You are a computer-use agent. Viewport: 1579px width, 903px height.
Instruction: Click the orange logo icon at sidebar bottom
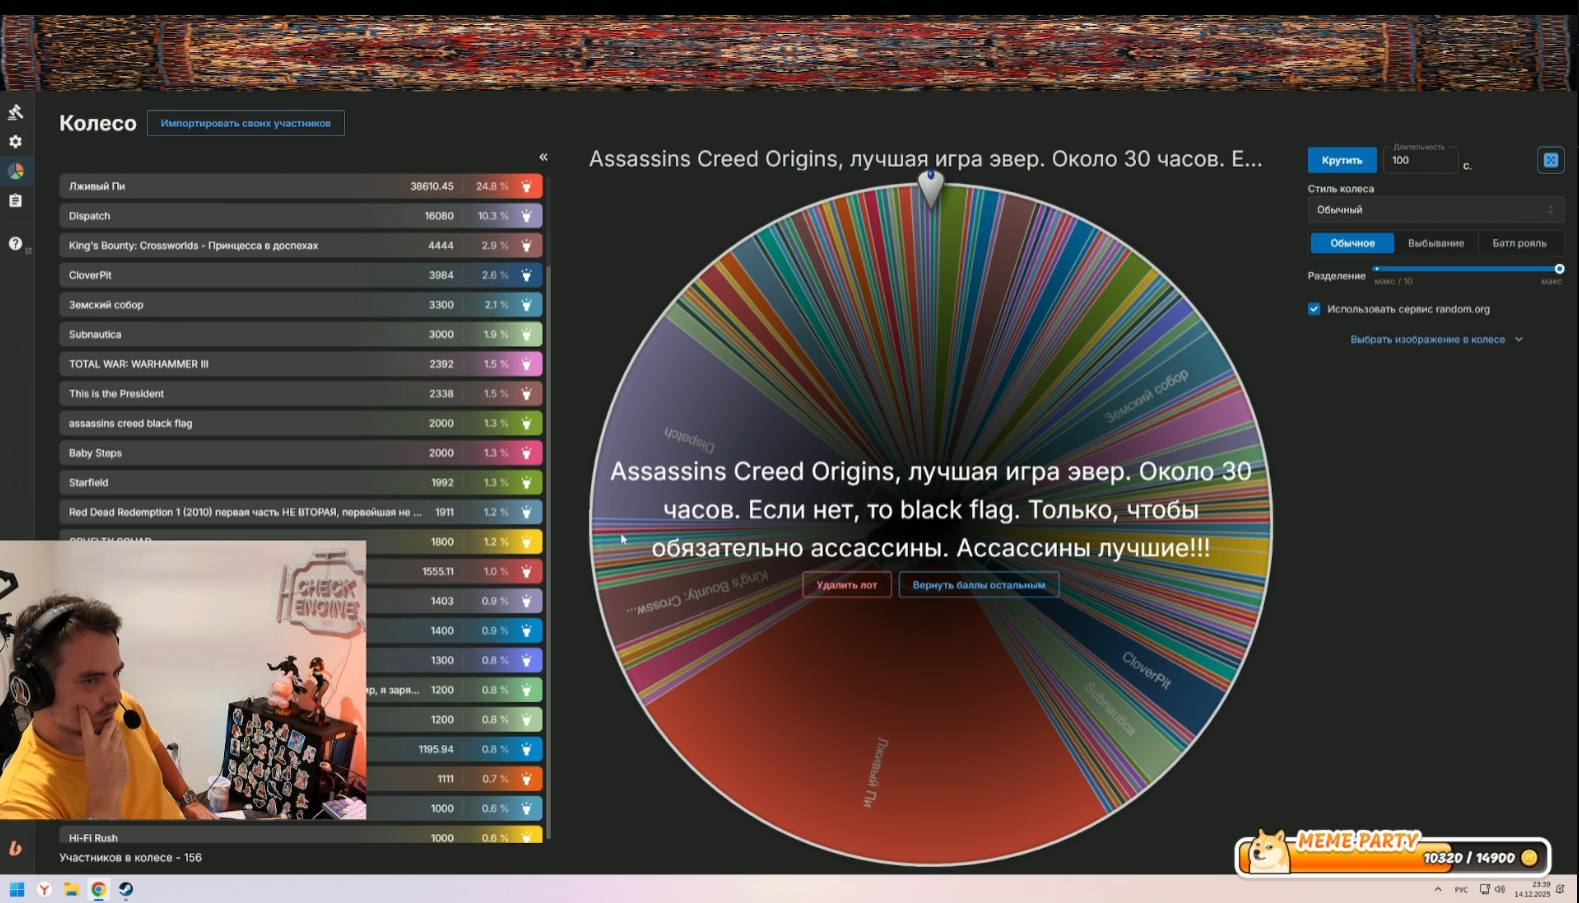coord(15,848)
